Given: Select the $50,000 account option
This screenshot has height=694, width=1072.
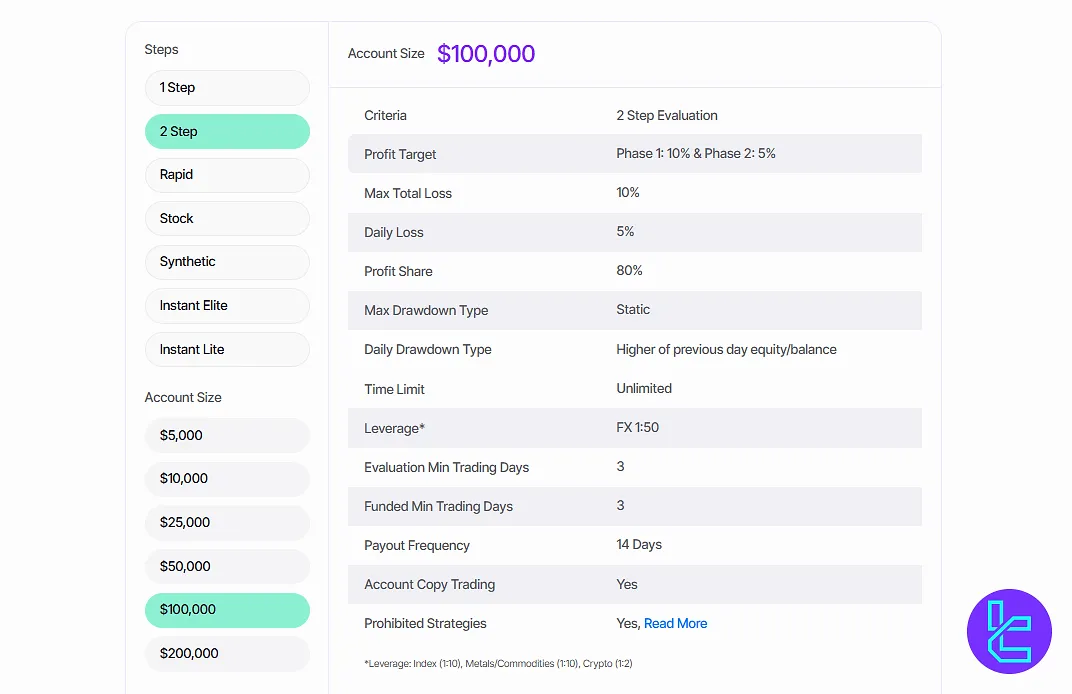Looking at the screenshot, I should pos(227,566).
